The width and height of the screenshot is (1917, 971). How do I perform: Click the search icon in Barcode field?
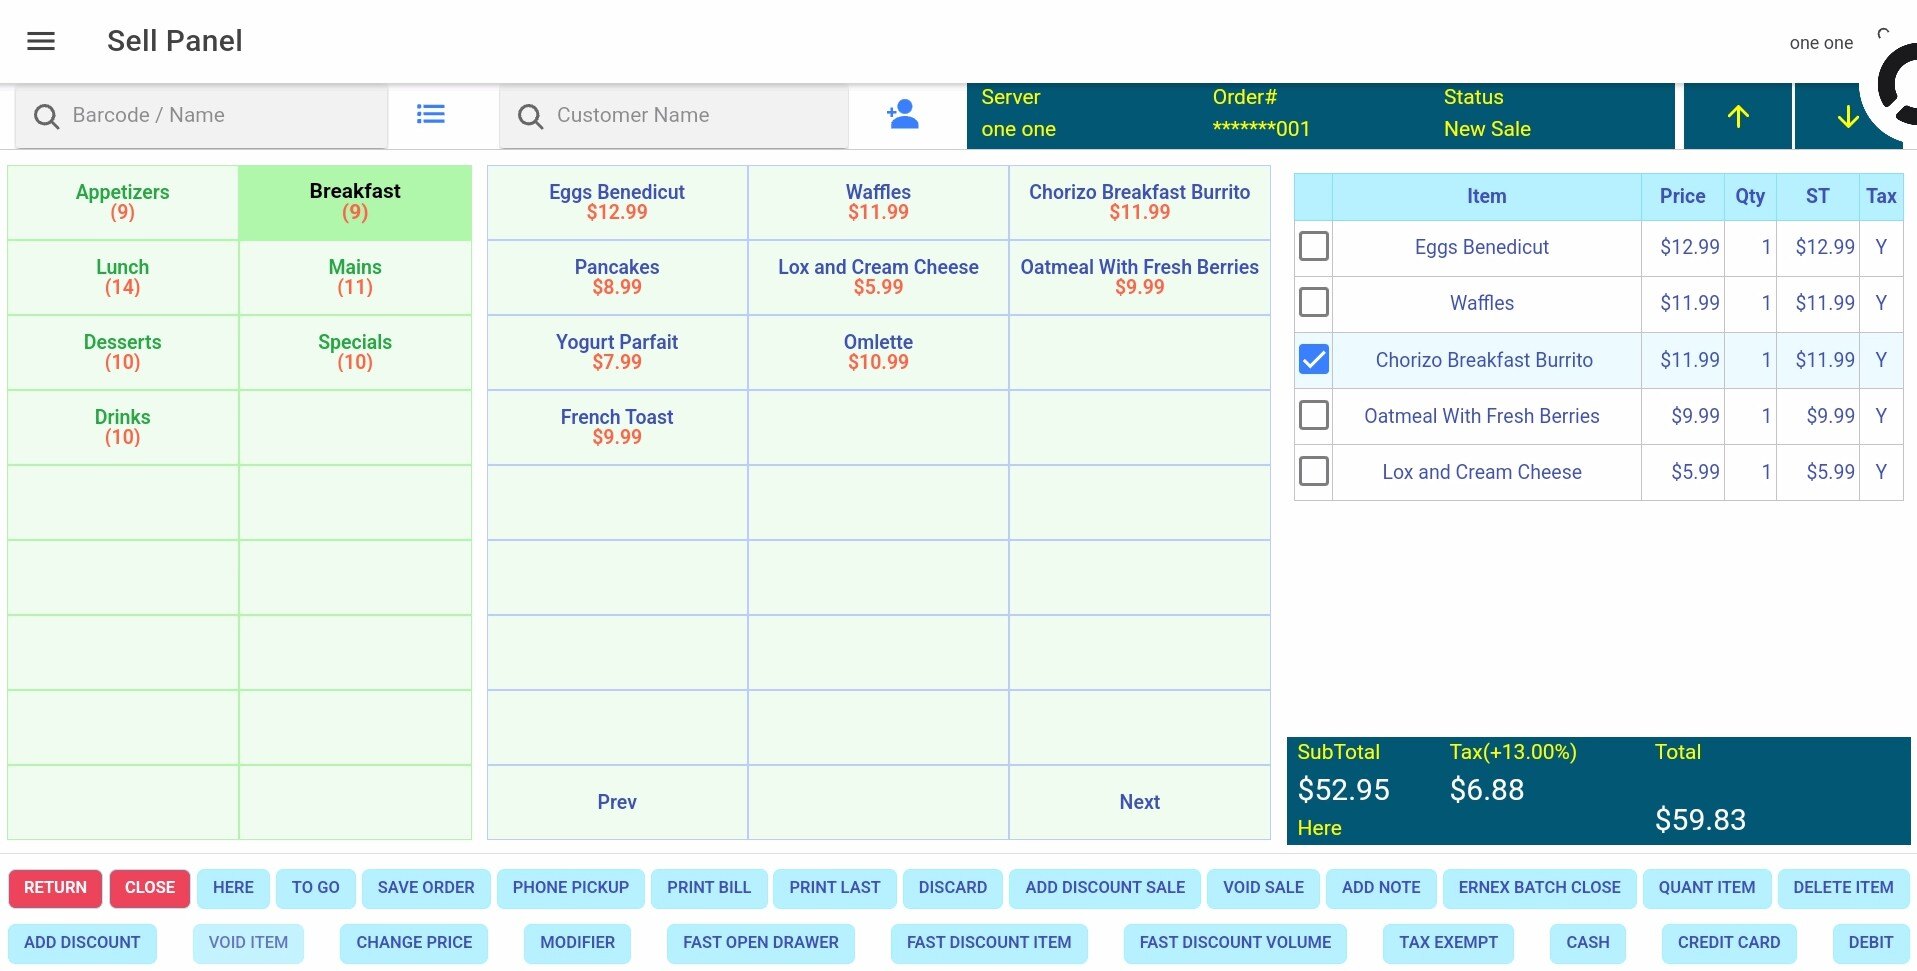[x=46, y=116]
